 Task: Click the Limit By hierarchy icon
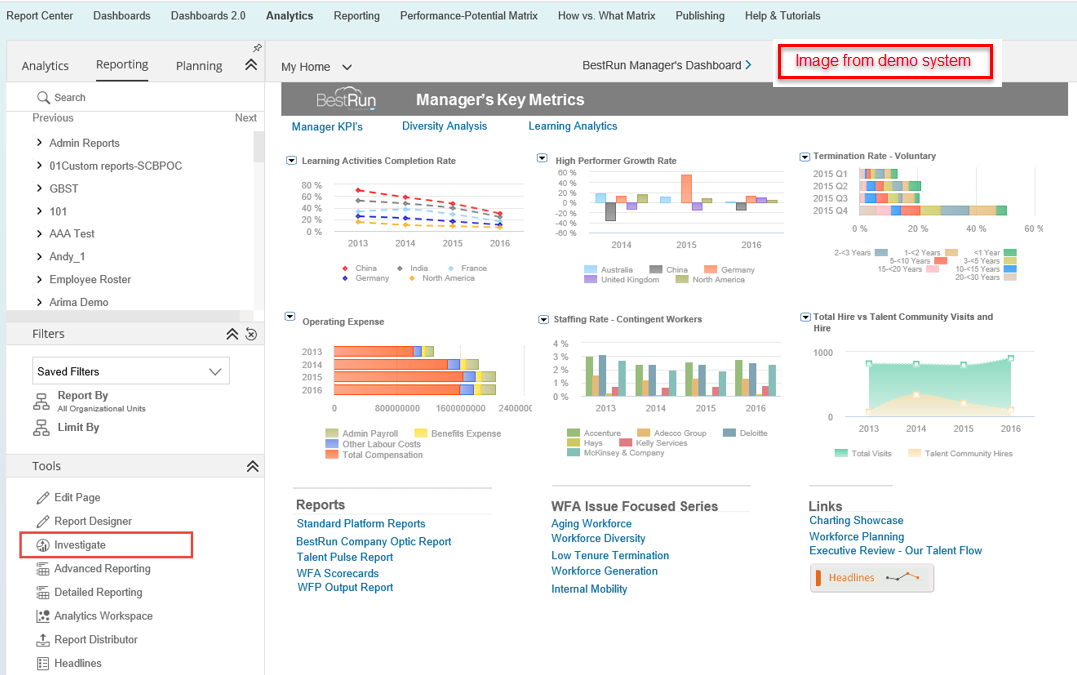click(41, 428)
